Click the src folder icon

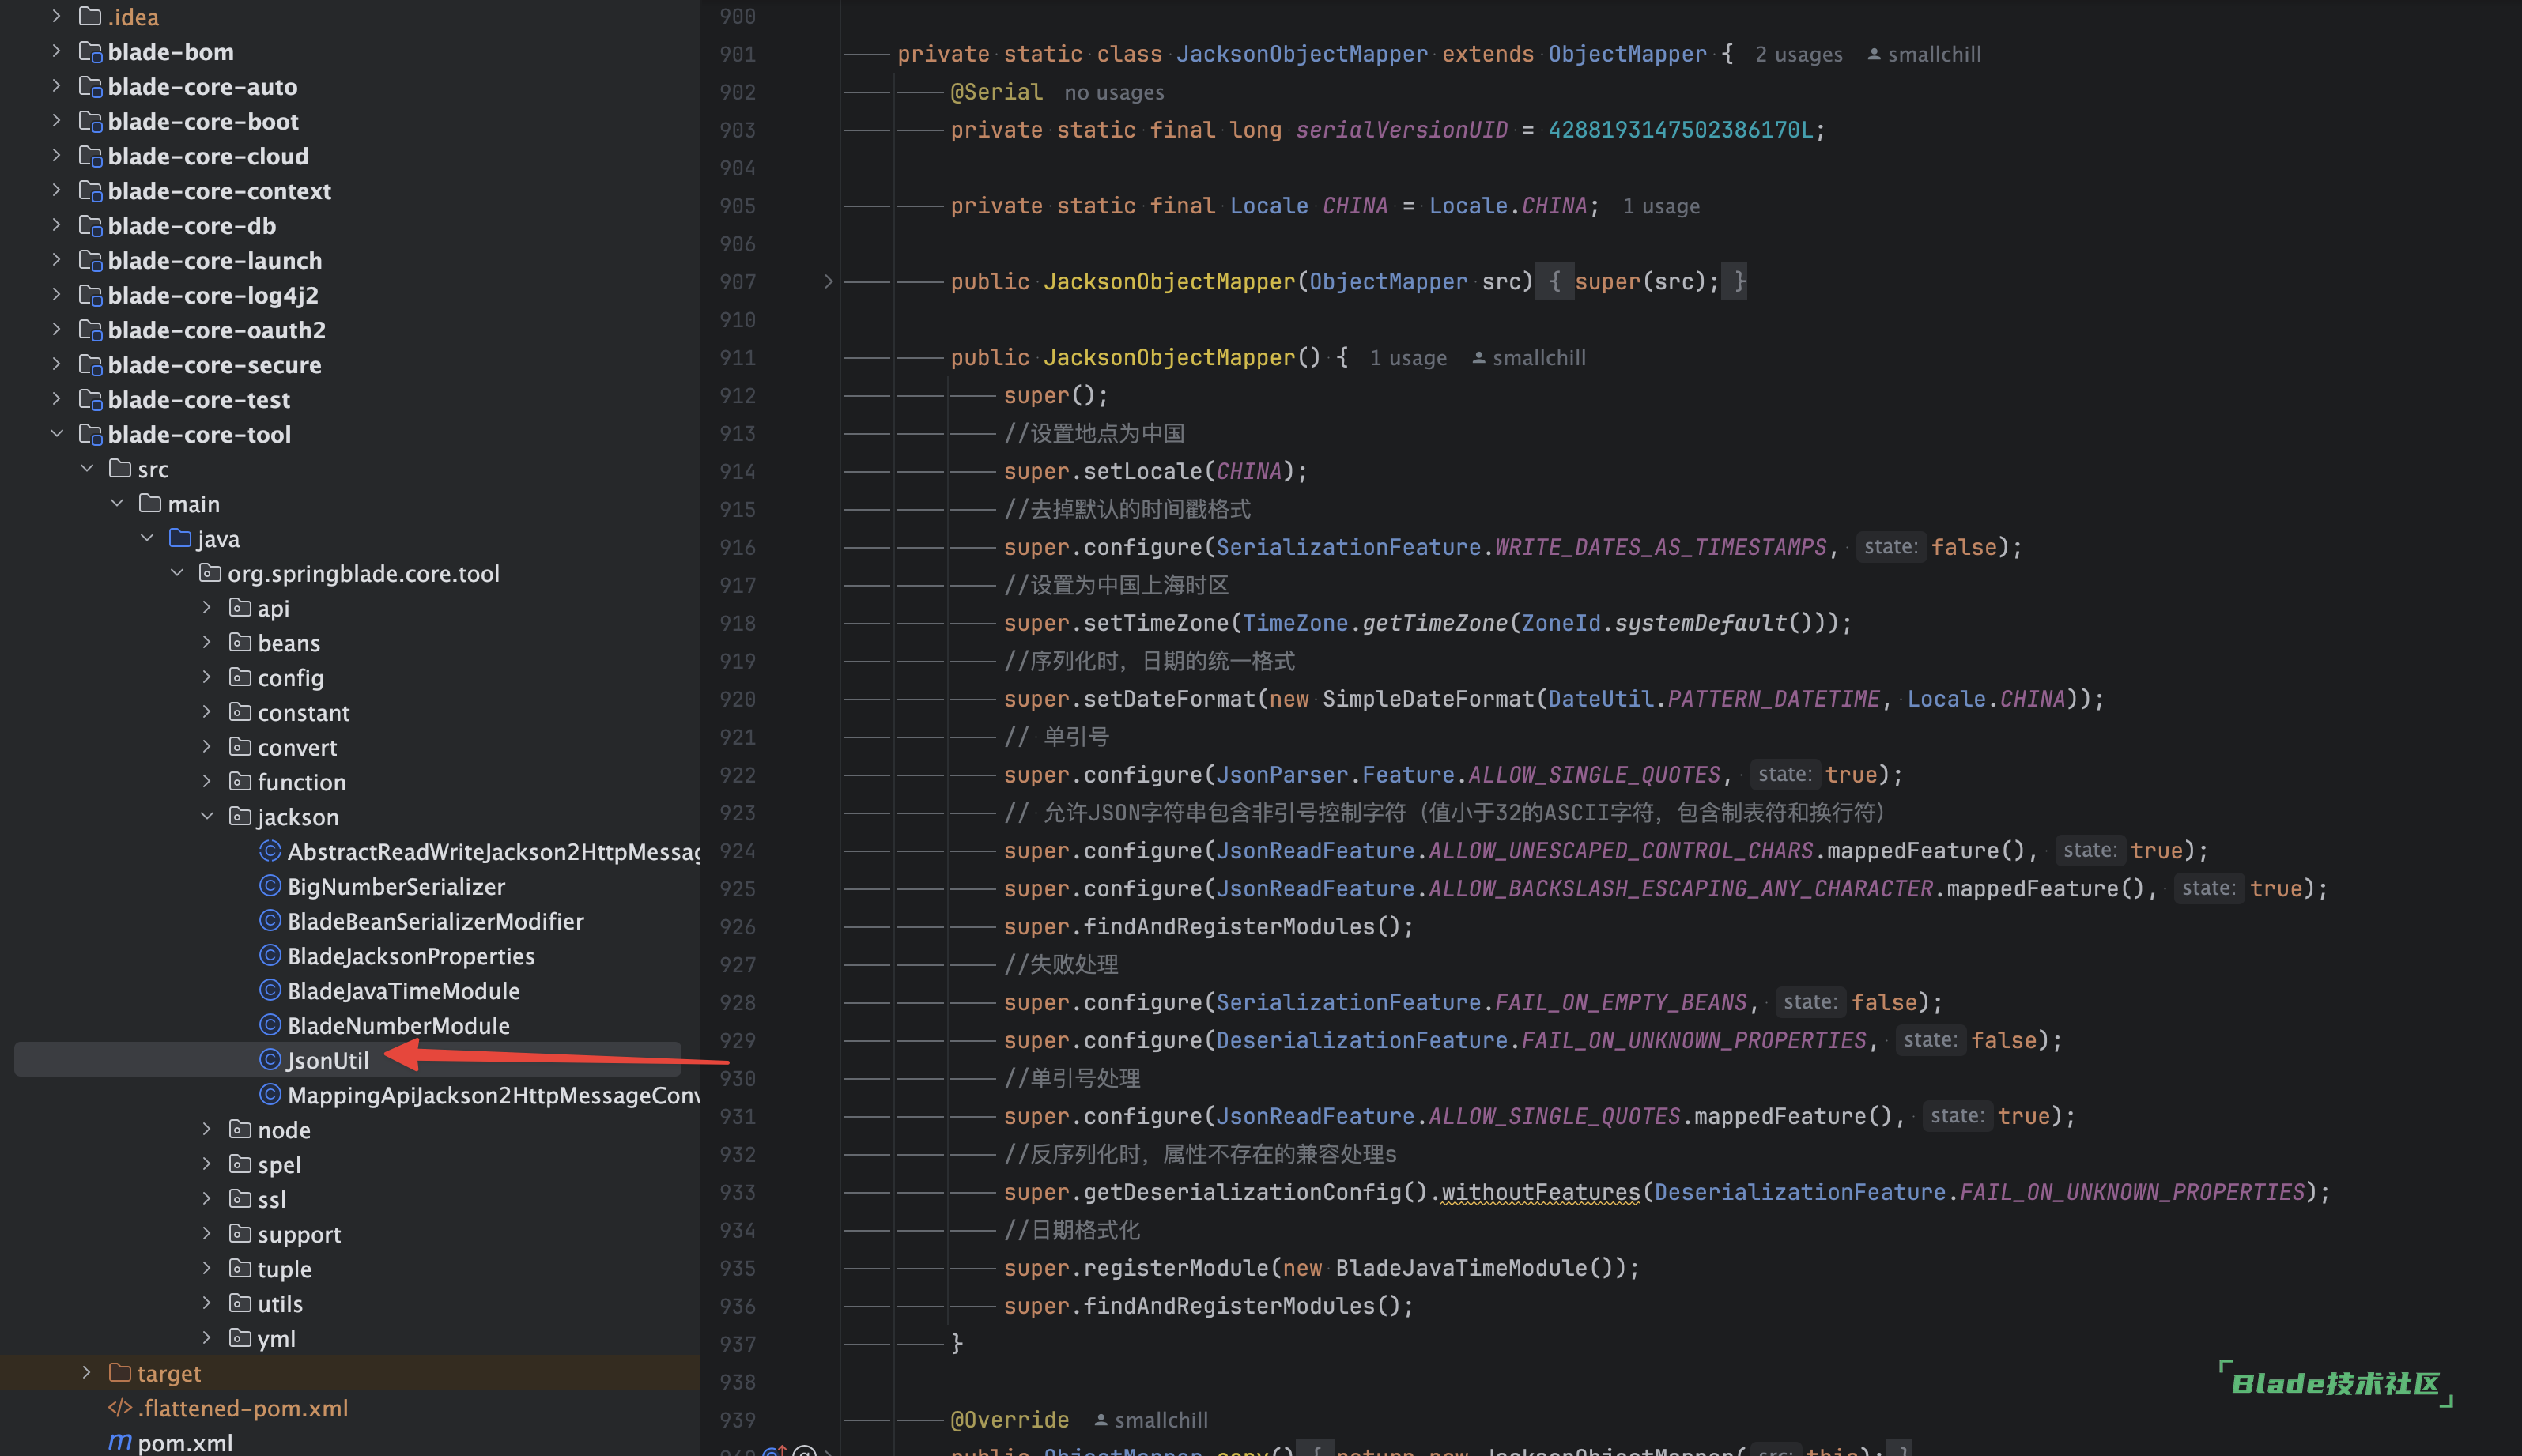pyautogui.click(x=120, y=469)
